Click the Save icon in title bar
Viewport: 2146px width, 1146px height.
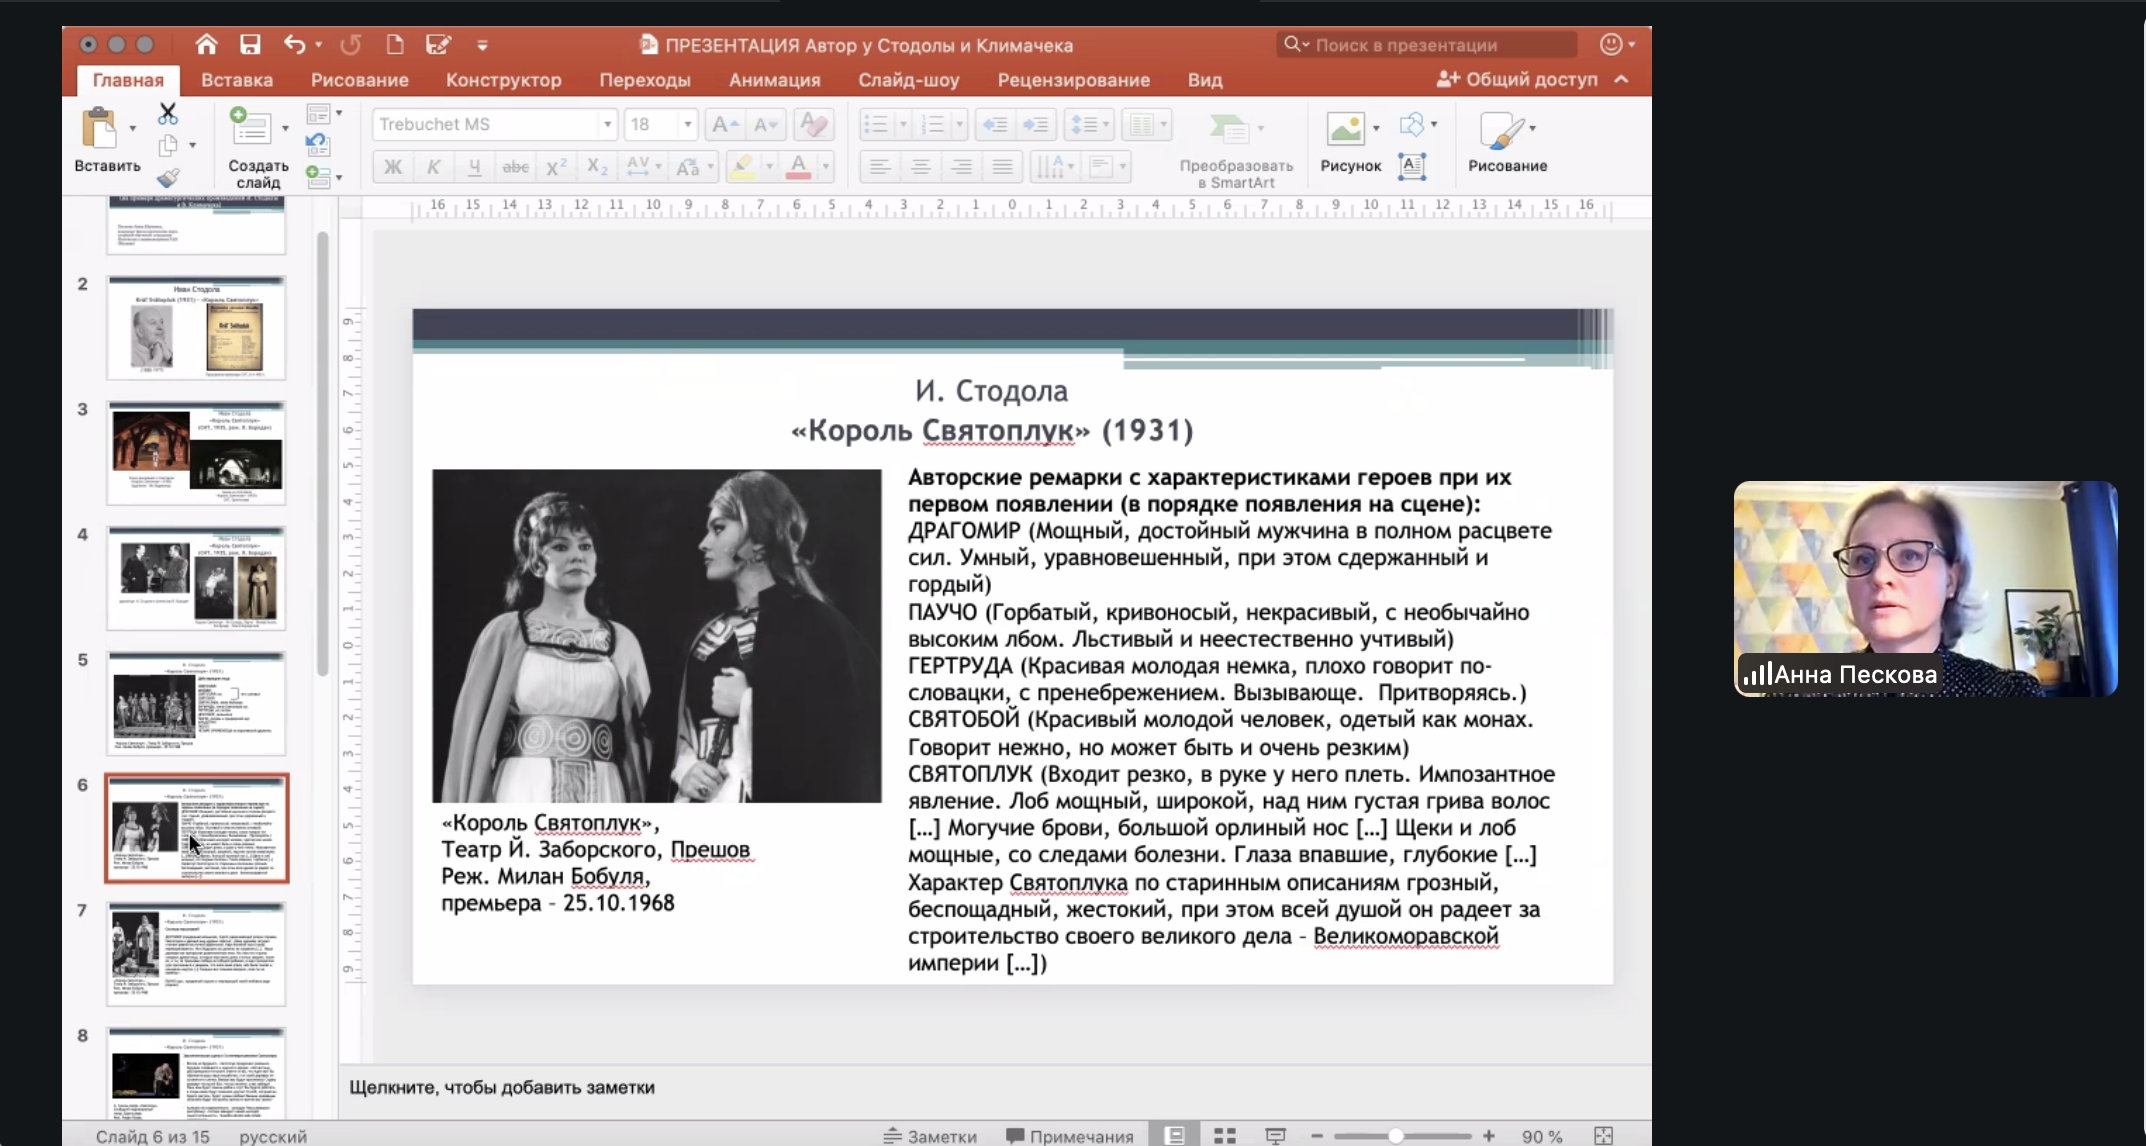pyautogui.click(x=250, y=45)
